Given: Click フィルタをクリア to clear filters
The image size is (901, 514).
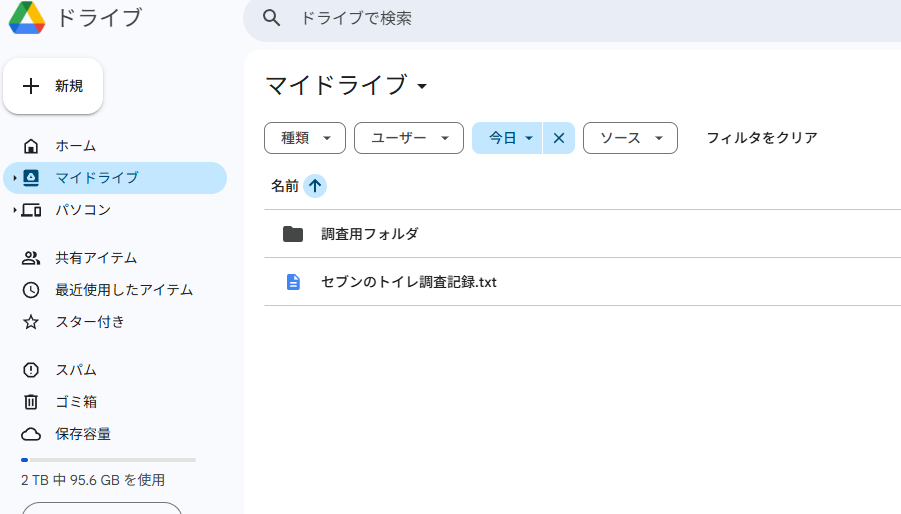Looking at the screenshot, I should click(762, 138).
